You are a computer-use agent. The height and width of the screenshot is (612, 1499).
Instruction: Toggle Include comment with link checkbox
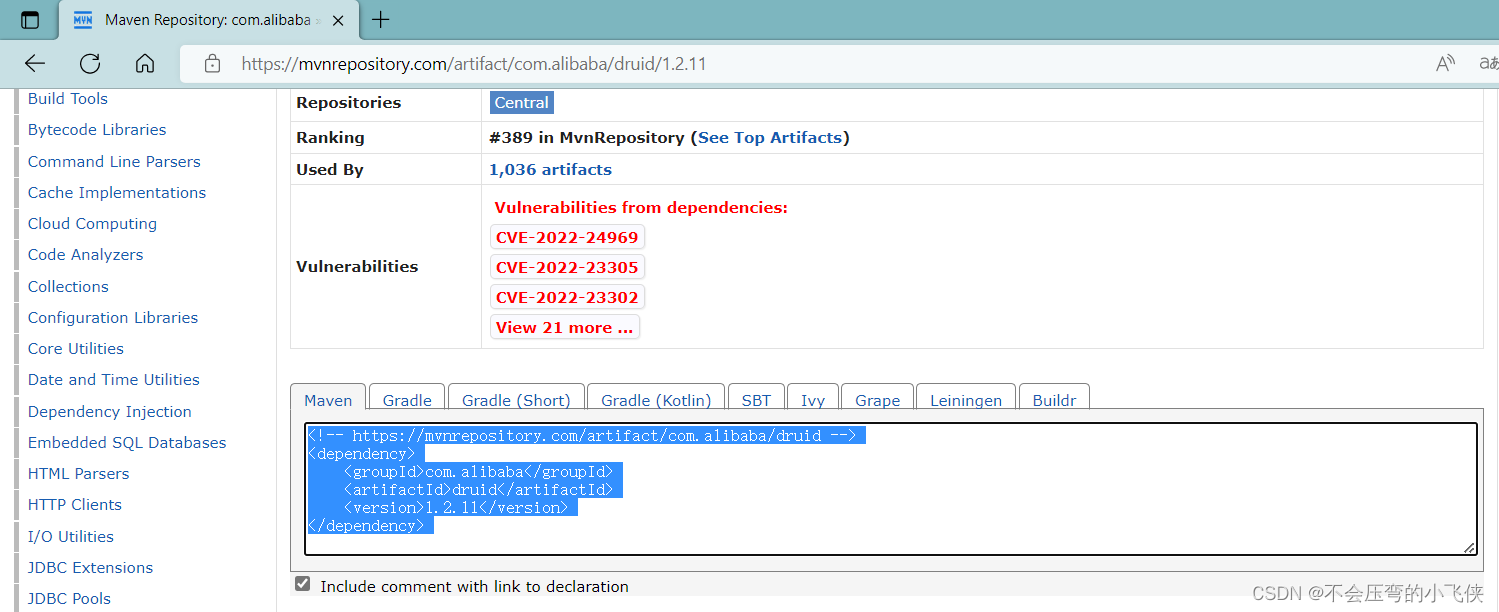click(x=302, y=584)
